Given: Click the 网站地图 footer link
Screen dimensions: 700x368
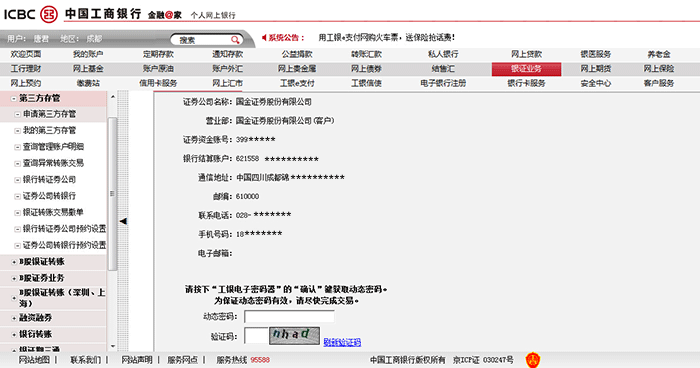Looking at the screenshot, I should click(34, 360).
